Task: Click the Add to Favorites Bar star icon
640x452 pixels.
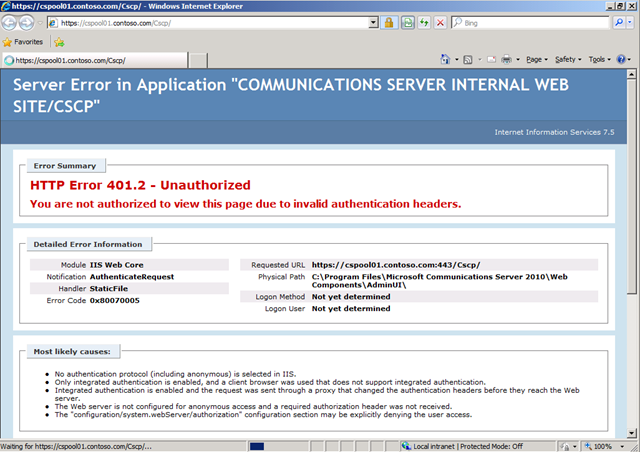Action: point(58,42)
